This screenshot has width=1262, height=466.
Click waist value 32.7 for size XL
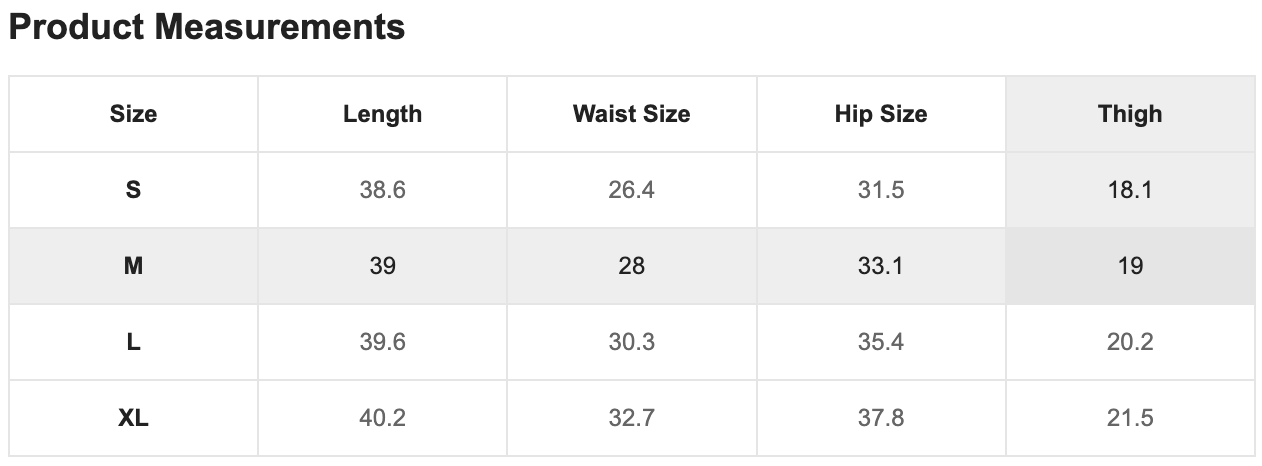click(x=631, y=418)
